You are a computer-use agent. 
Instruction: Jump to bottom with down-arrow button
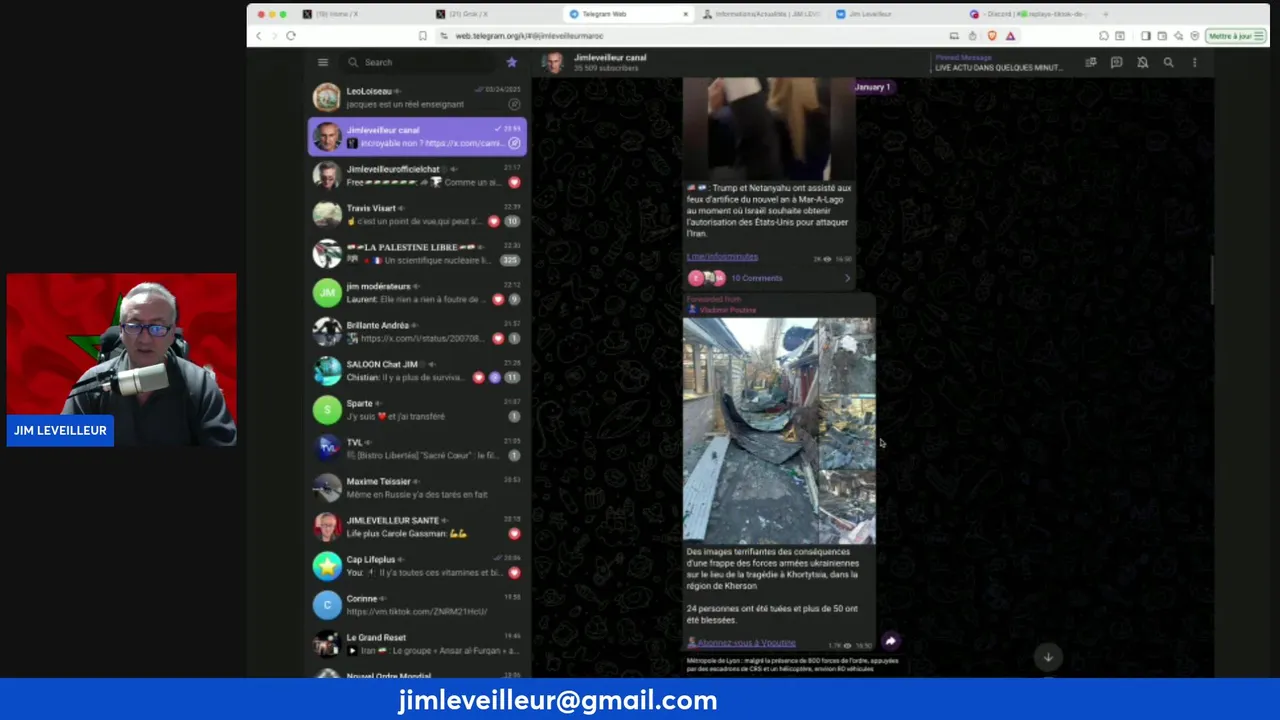click(x=1048, y=657)
